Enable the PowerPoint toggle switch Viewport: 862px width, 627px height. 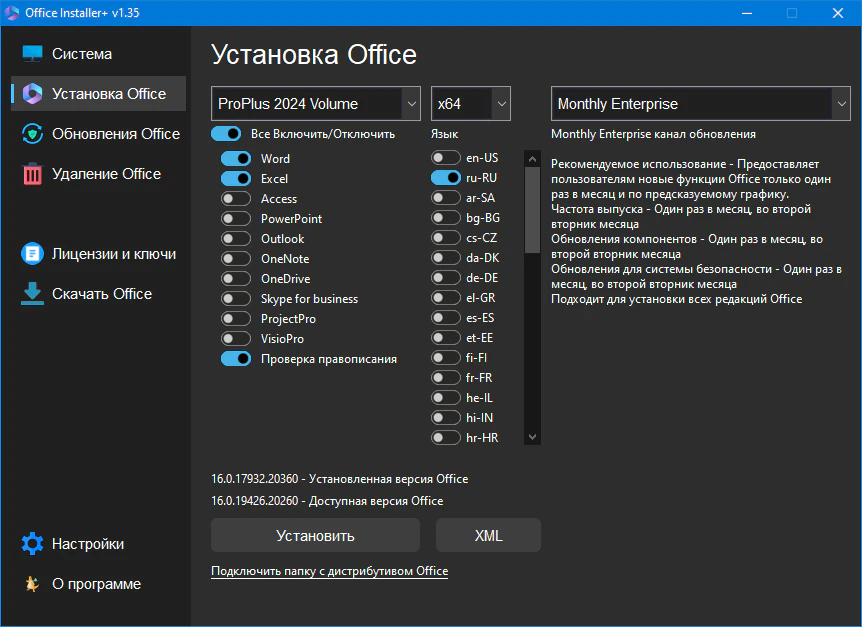click(x=236, y=219)
